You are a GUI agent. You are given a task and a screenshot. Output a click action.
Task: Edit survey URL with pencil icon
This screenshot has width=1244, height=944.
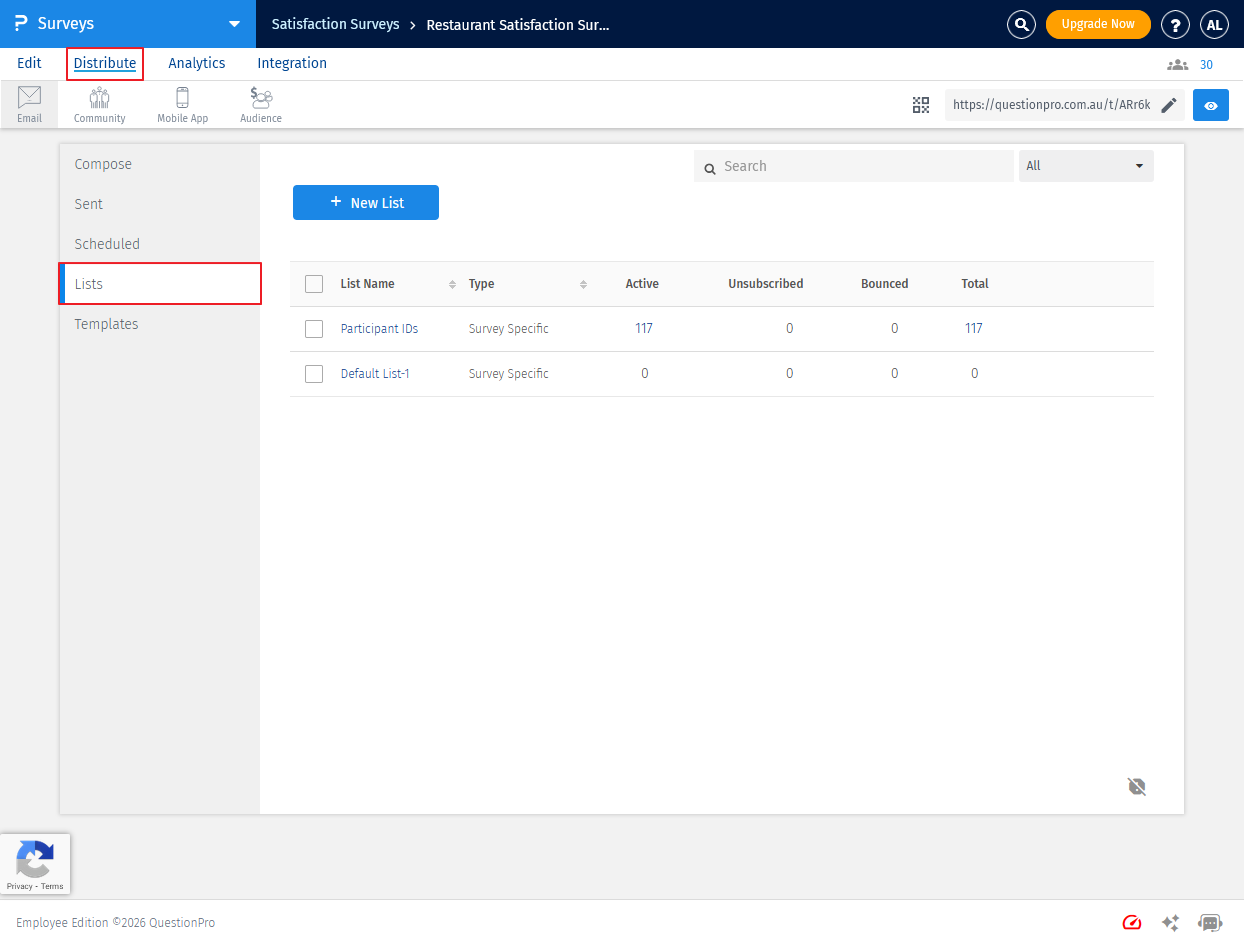click(x=1169, y=105)
